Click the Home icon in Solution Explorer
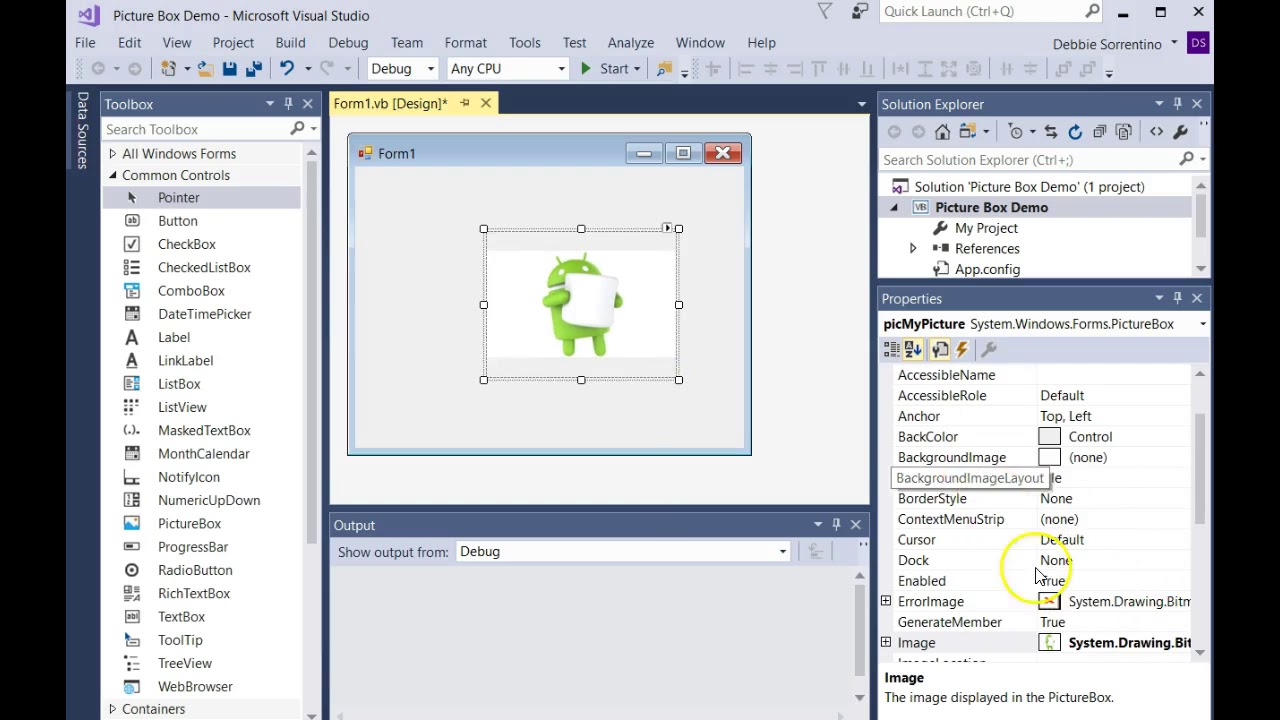This screenshot has width=1280, height=720. pyautogui.click(x=942, y=132)
